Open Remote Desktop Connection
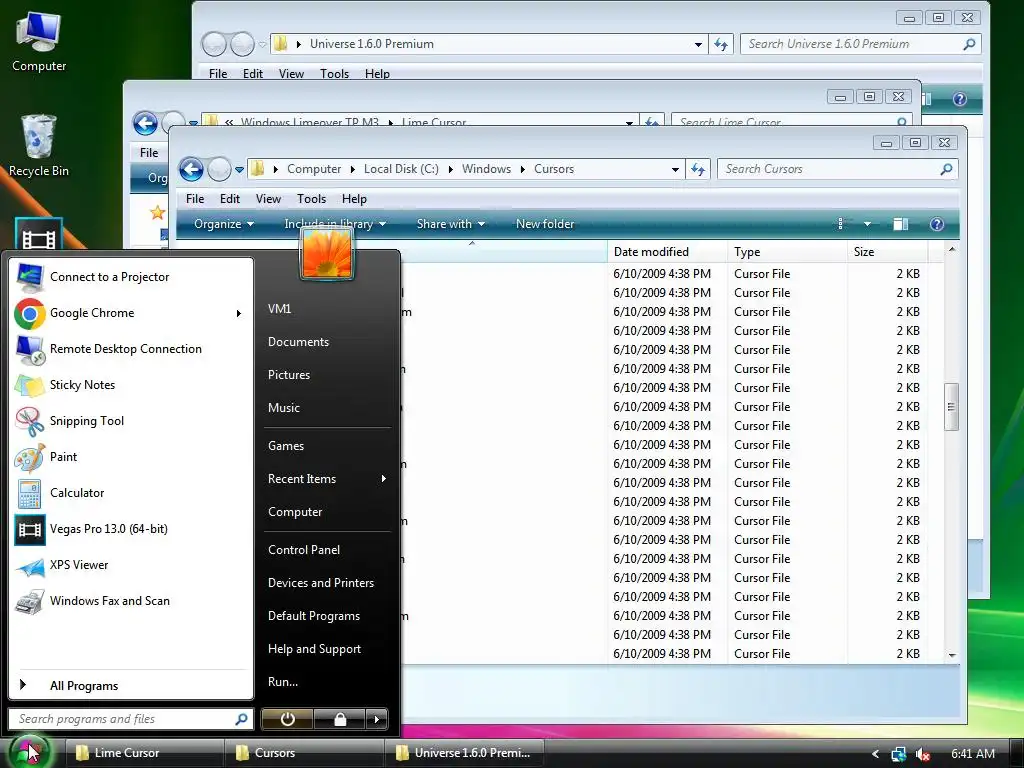Viewport: 1024px width, 768px height. click(131, 349)
